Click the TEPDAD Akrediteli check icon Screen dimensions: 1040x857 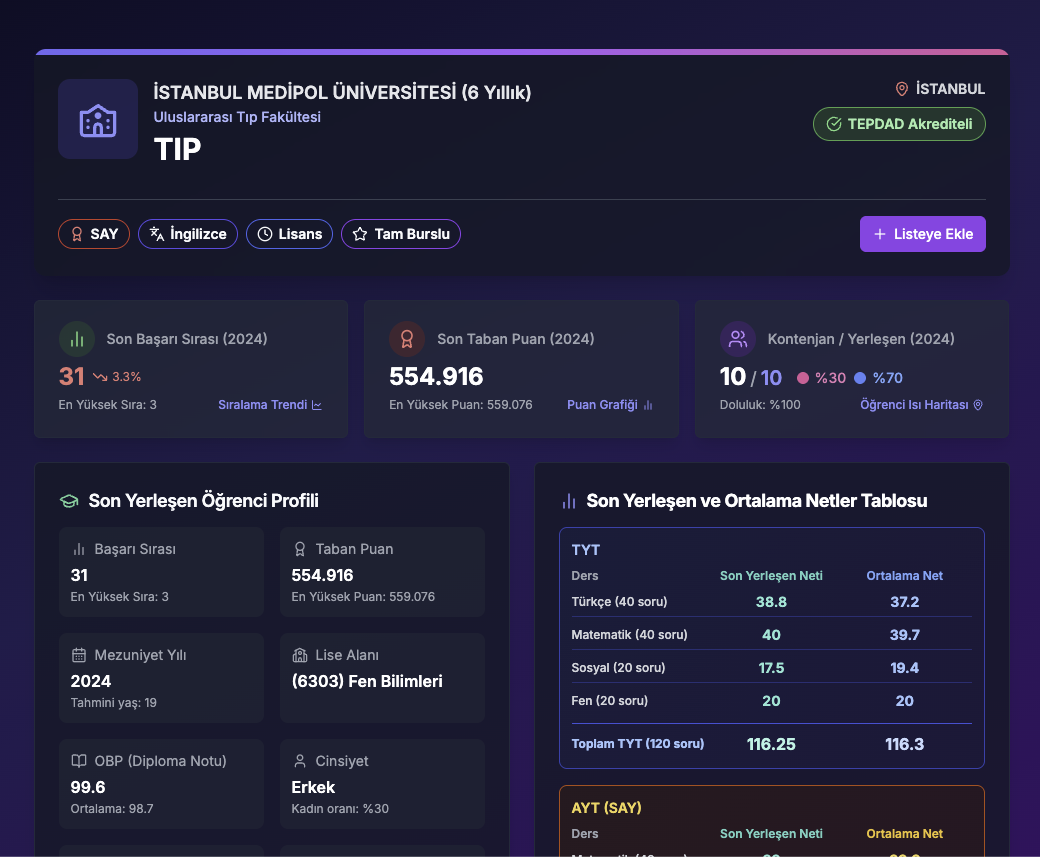pyautogui.click(x=834, y=124)
